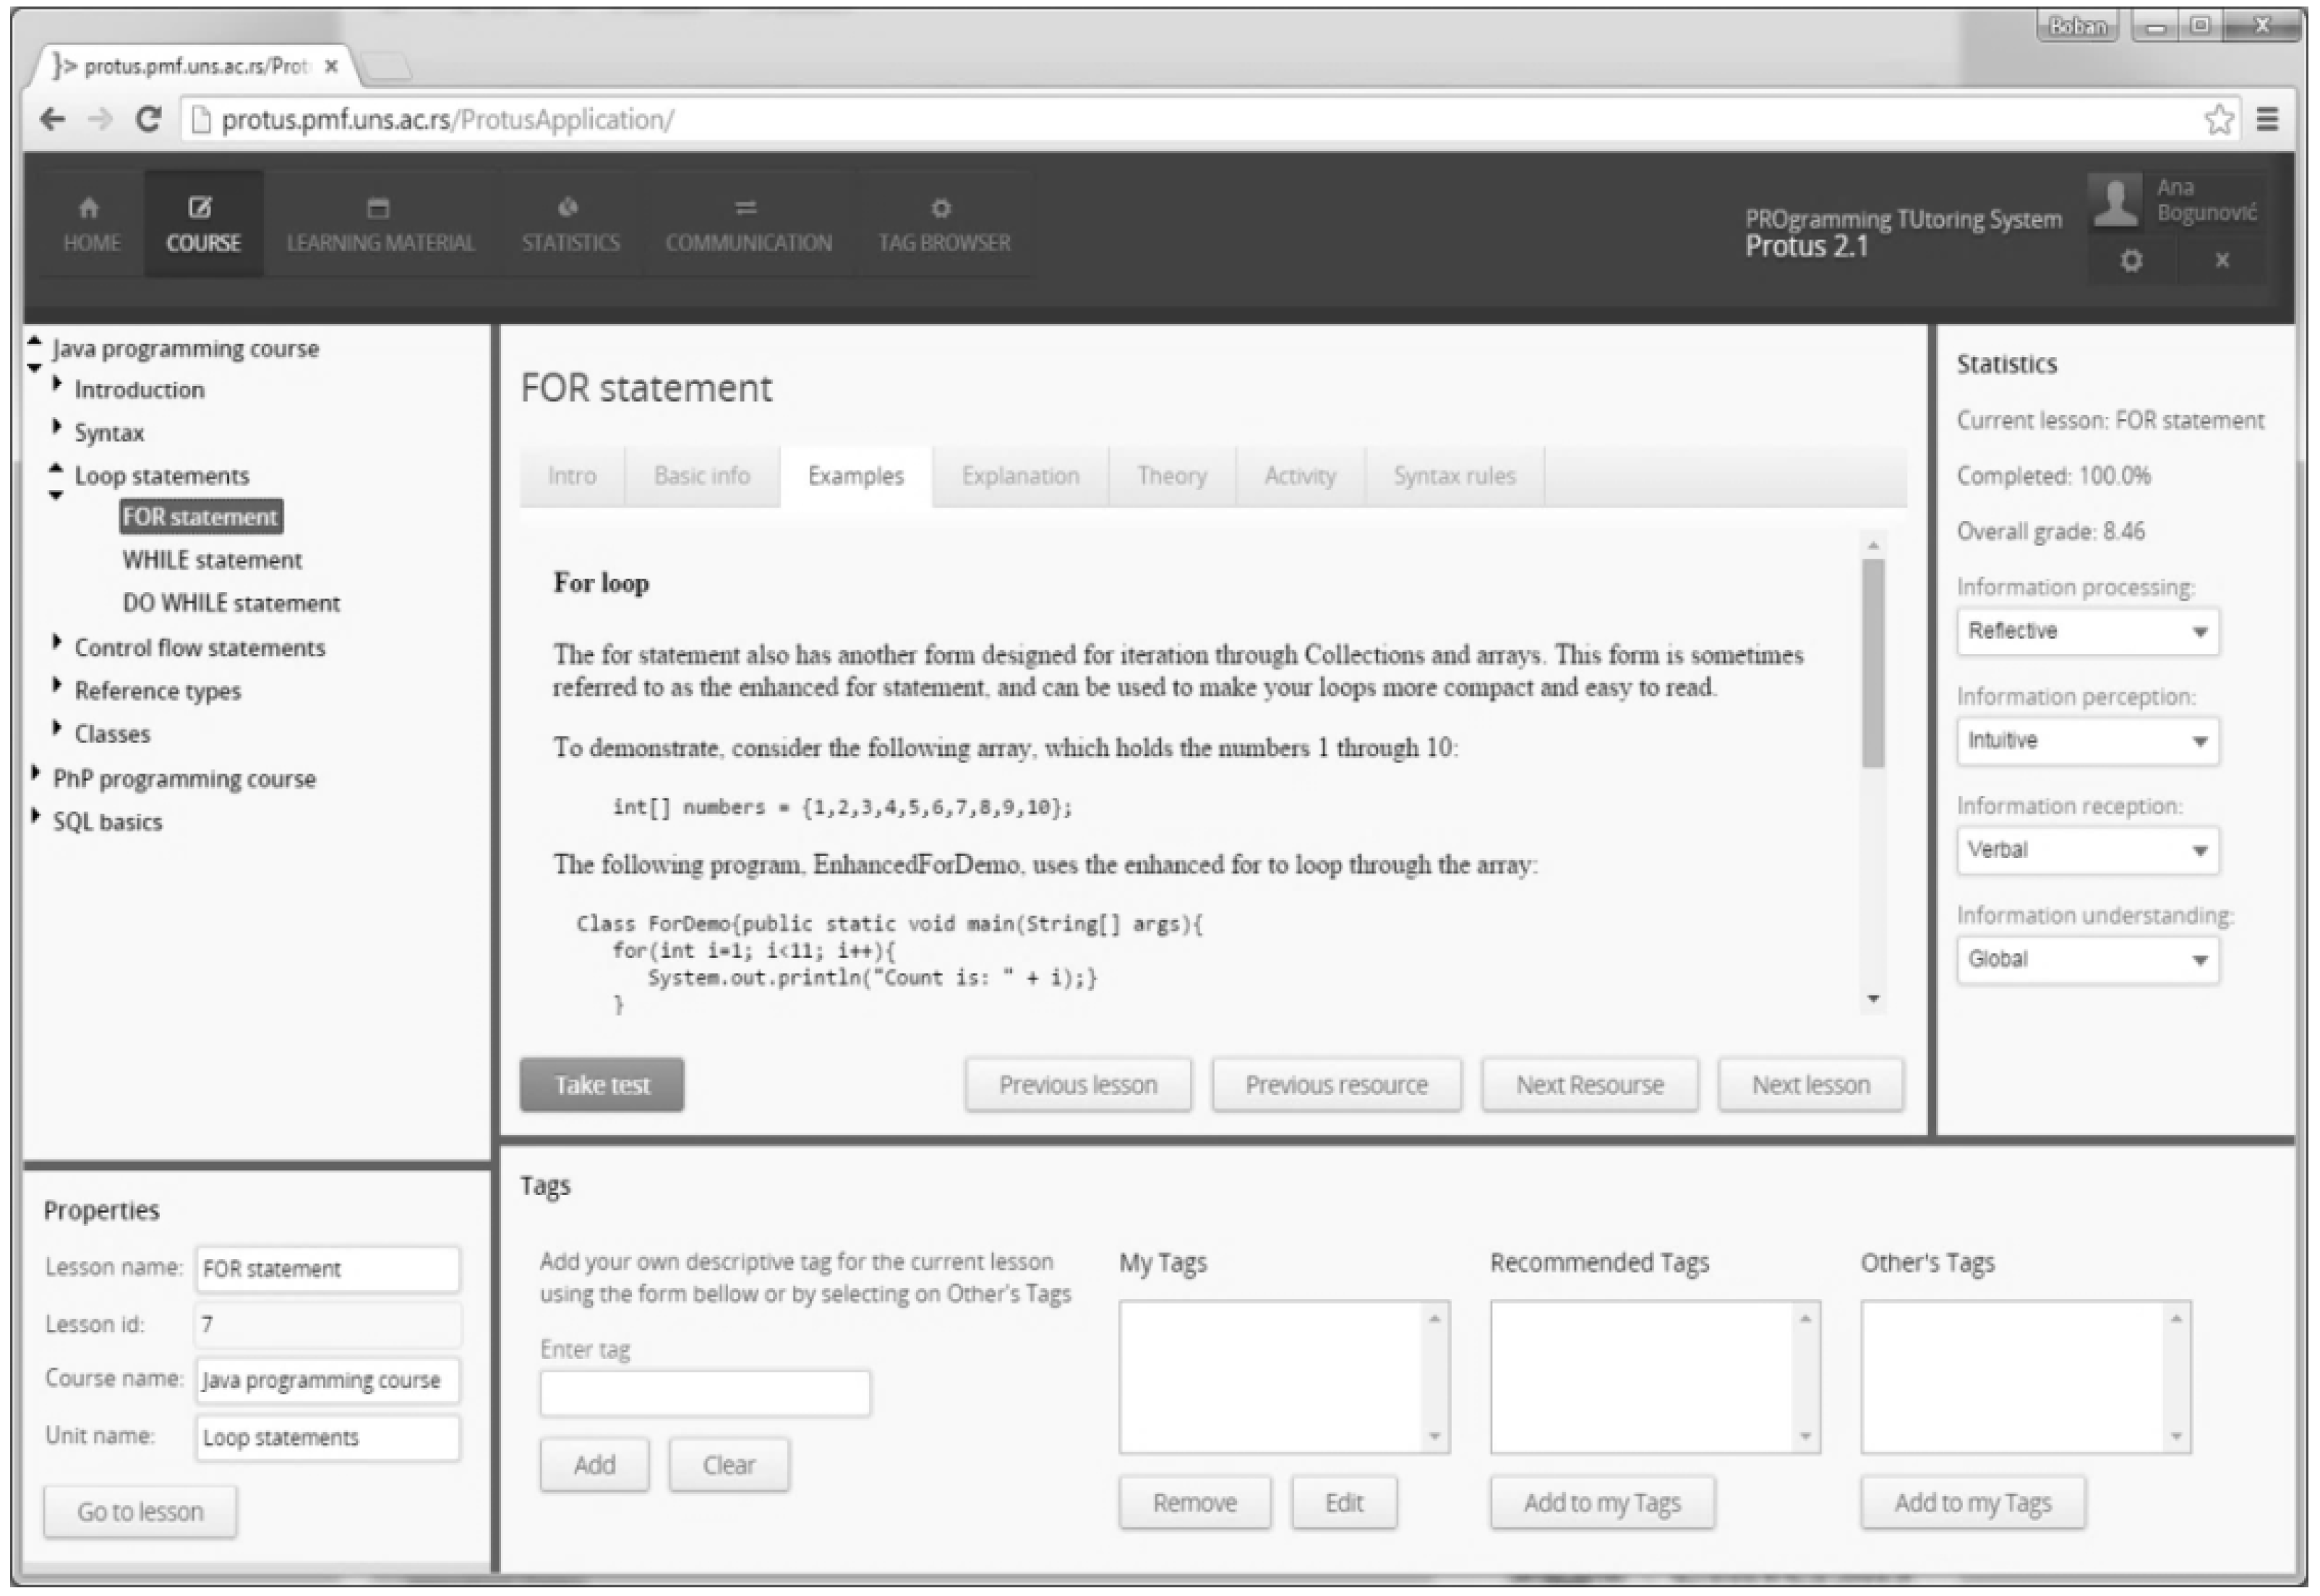Click the user settings gear icon
2320x1596 pixels.
2131,261
